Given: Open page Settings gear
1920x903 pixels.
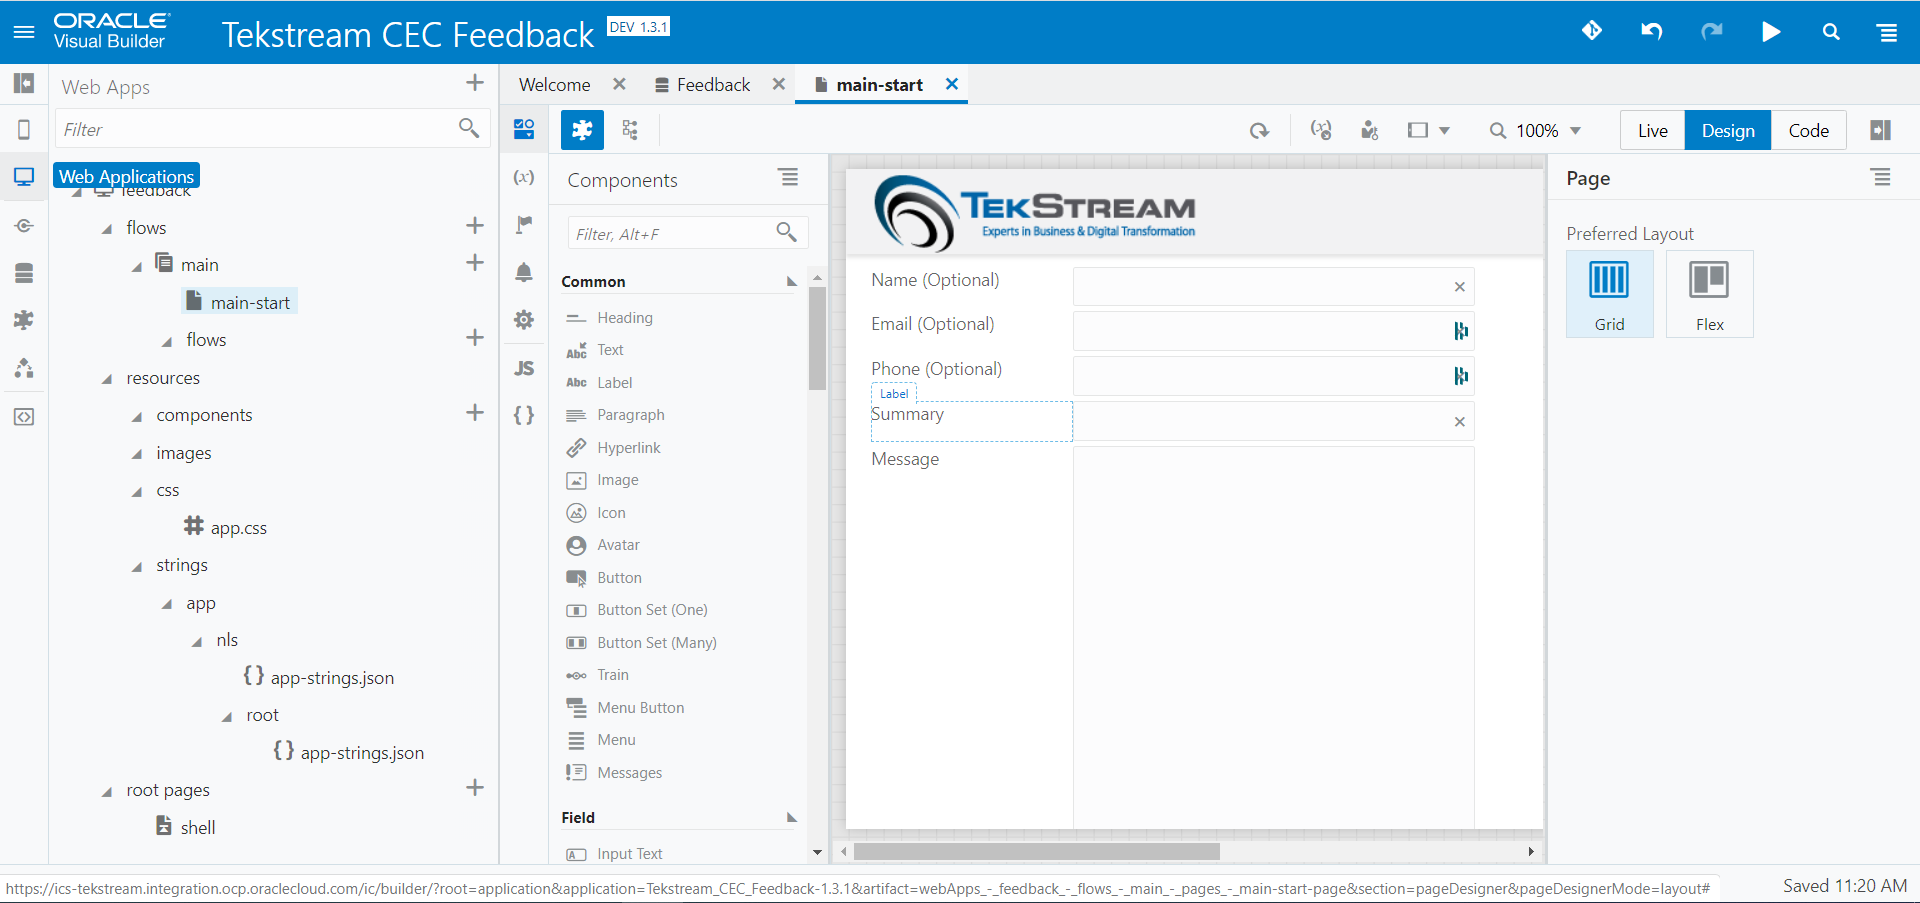Looking at the screenshot, I should click(x=524, y=320).
